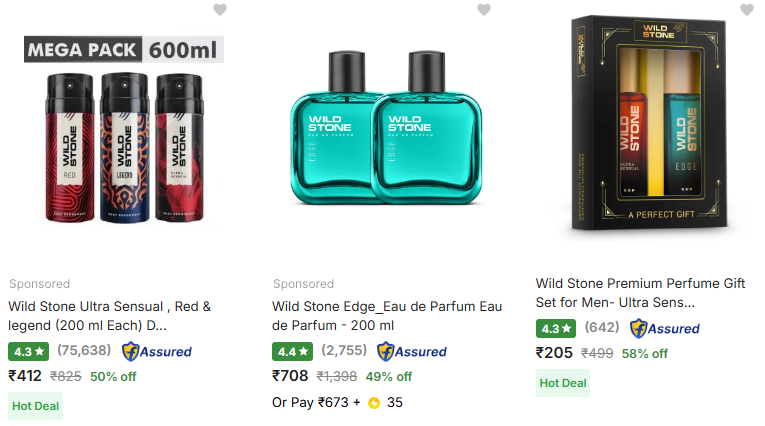Click the ₹708 price on Edge perfume
The height and width of the screenshot is (426, 765).
(290, 376)
